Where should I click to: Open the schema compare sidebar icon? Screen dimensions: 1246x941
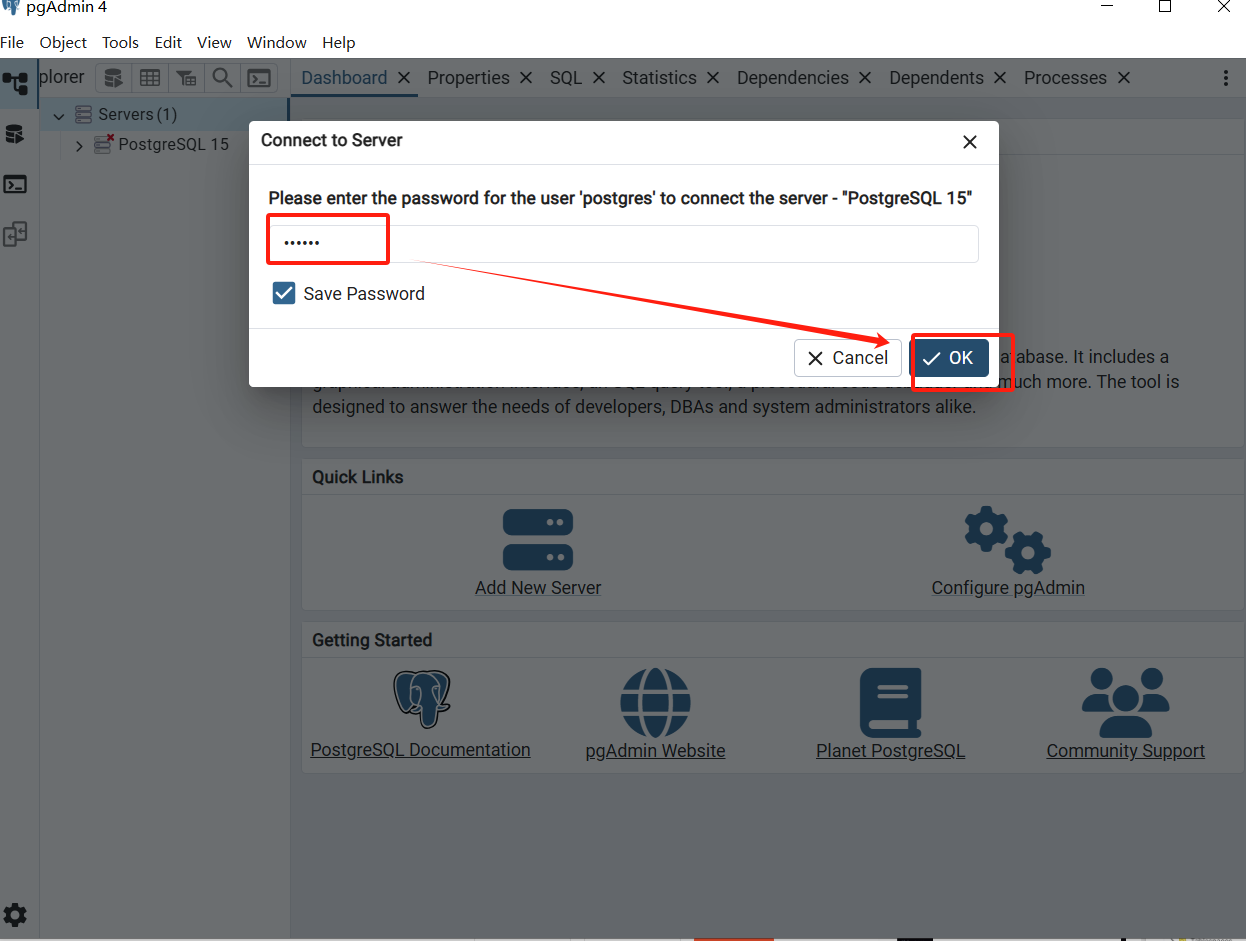coord(15,234)
